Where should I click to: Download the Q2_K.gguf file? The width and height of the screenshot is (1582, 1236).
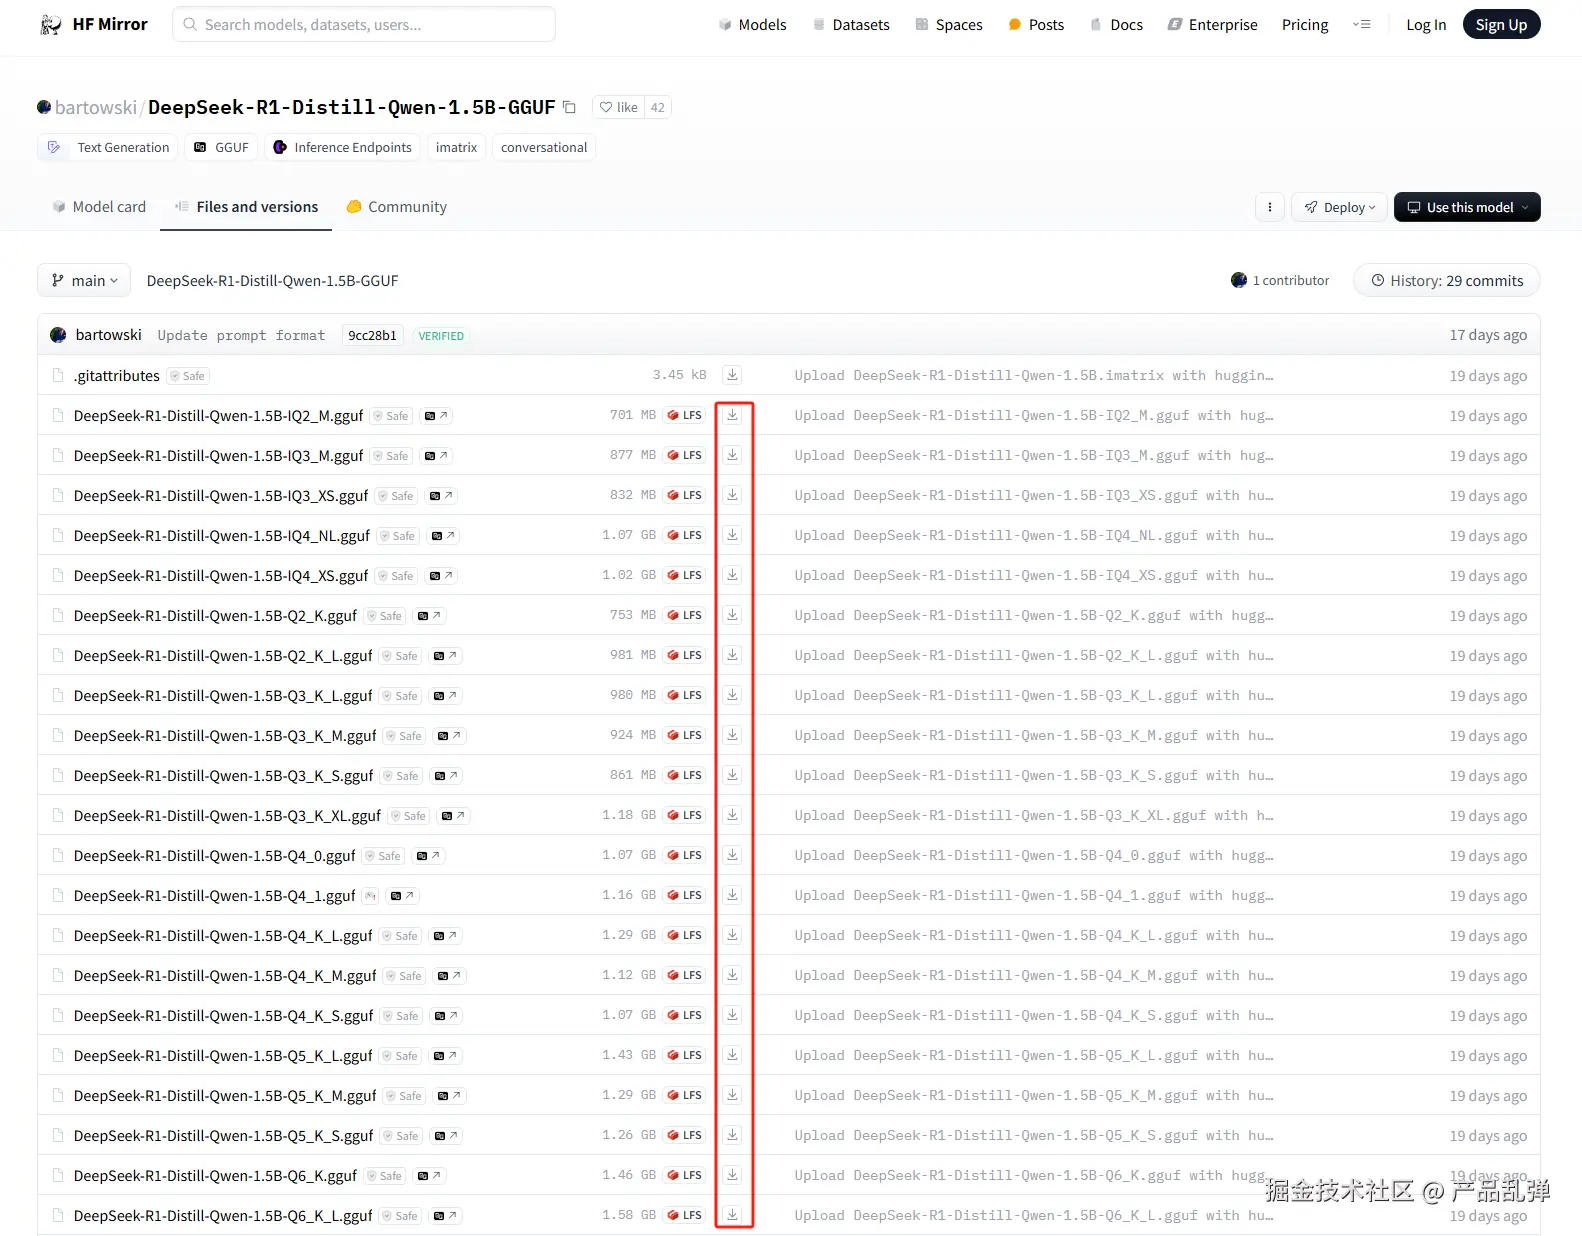pyautogui.click(x=732, y=615)
